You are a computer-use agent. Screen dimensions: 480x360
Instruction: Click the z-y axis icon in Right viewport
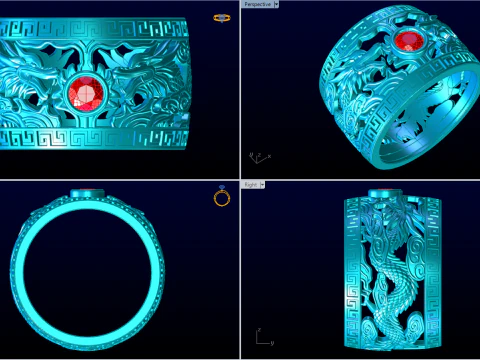pyautogui.click(x=264, y=337)
